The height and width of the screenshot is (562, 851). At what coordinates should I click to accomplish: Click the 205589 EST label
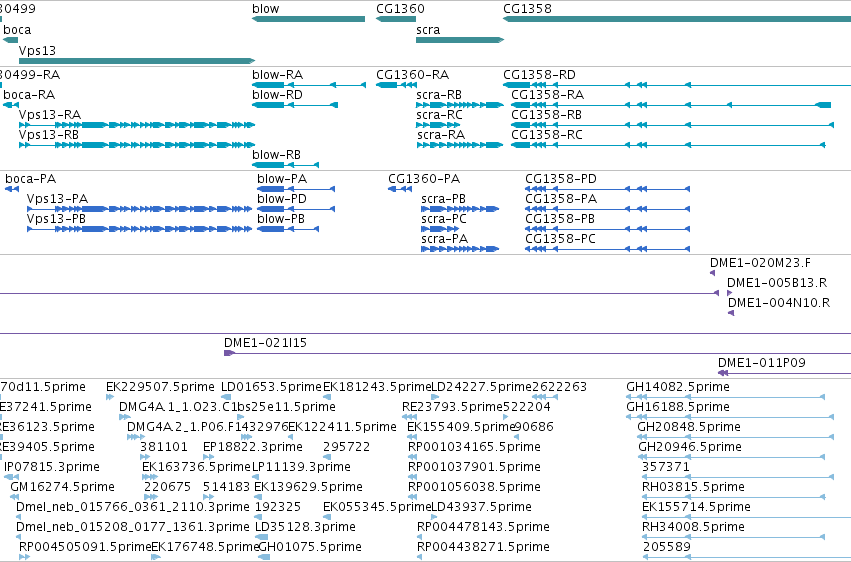click(667, 547)
